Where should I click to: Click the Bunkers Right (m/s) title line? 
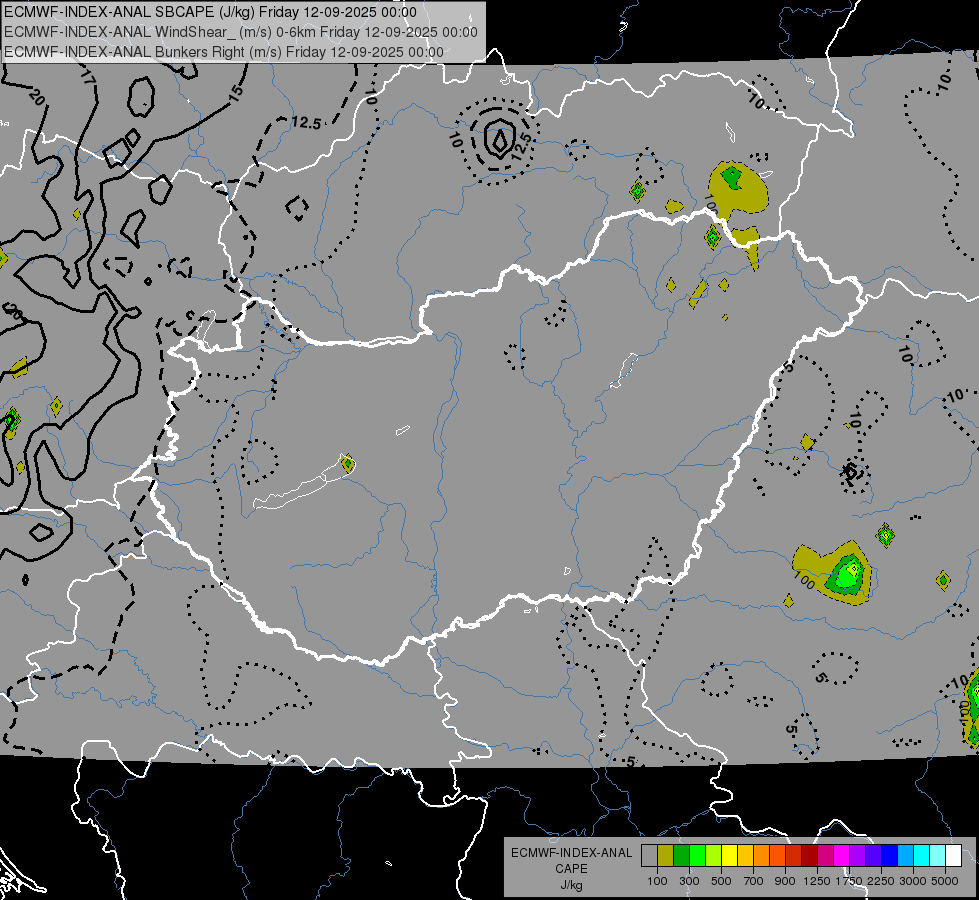point(224,52)
